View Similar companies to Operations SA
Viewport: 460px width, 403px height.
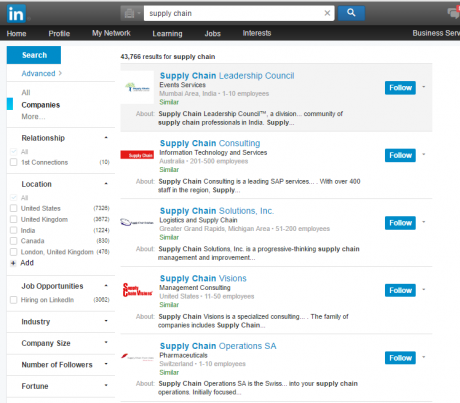coord(169,372)
